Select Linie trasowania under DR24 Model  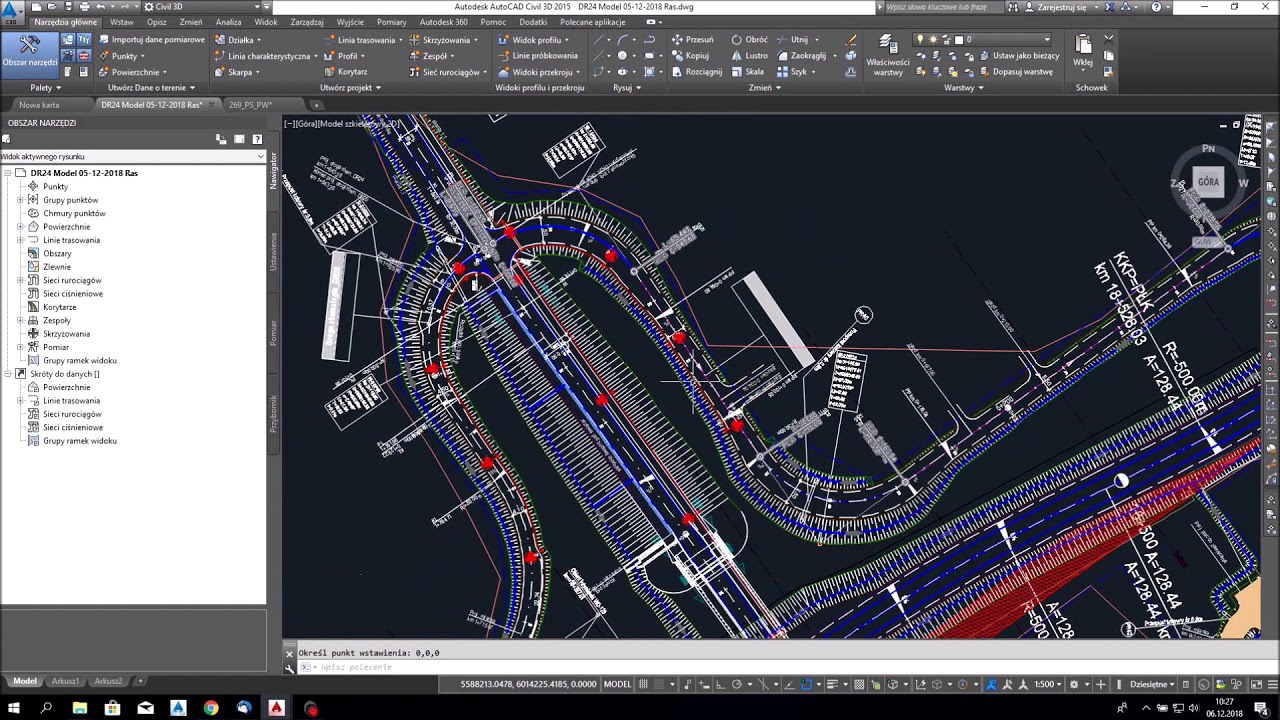pos(71,240)
